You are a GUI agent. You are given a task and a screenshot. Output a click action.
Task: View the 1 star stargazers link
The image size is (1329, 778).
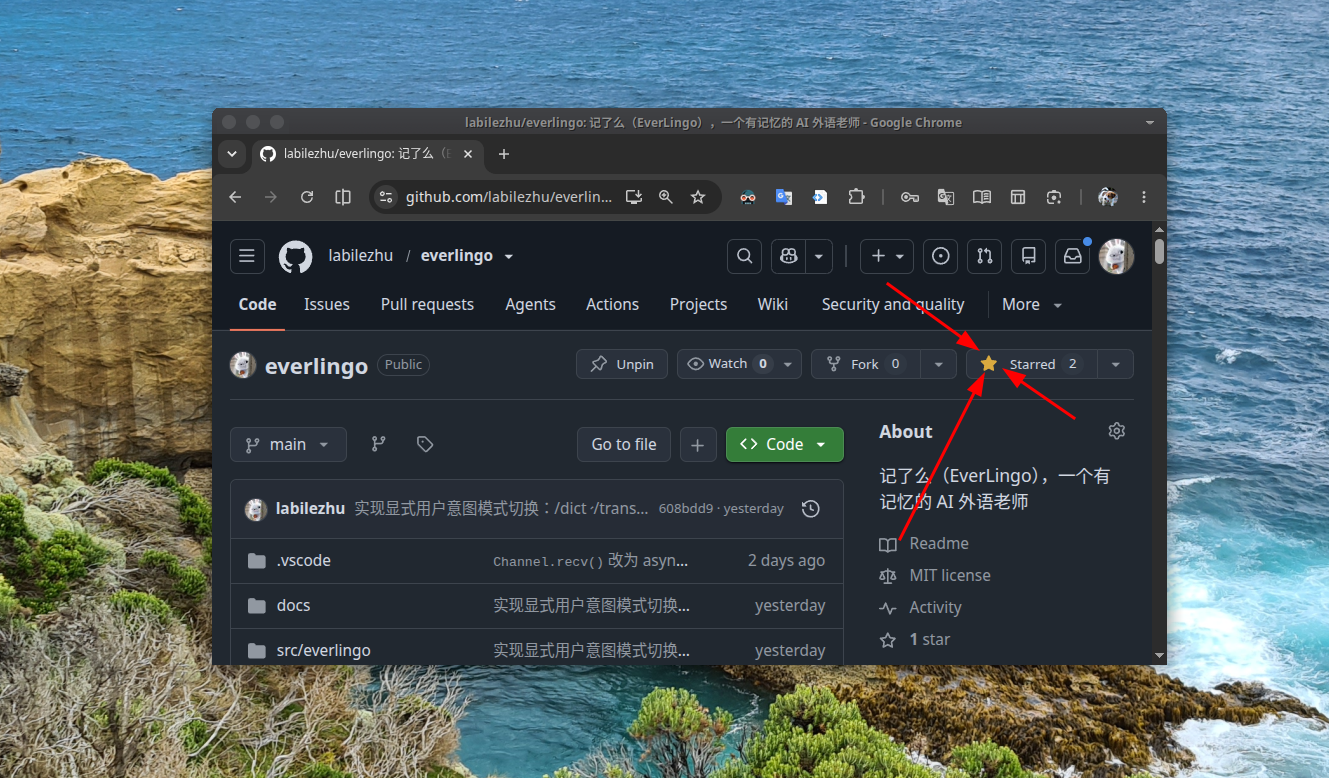(930, 639)
